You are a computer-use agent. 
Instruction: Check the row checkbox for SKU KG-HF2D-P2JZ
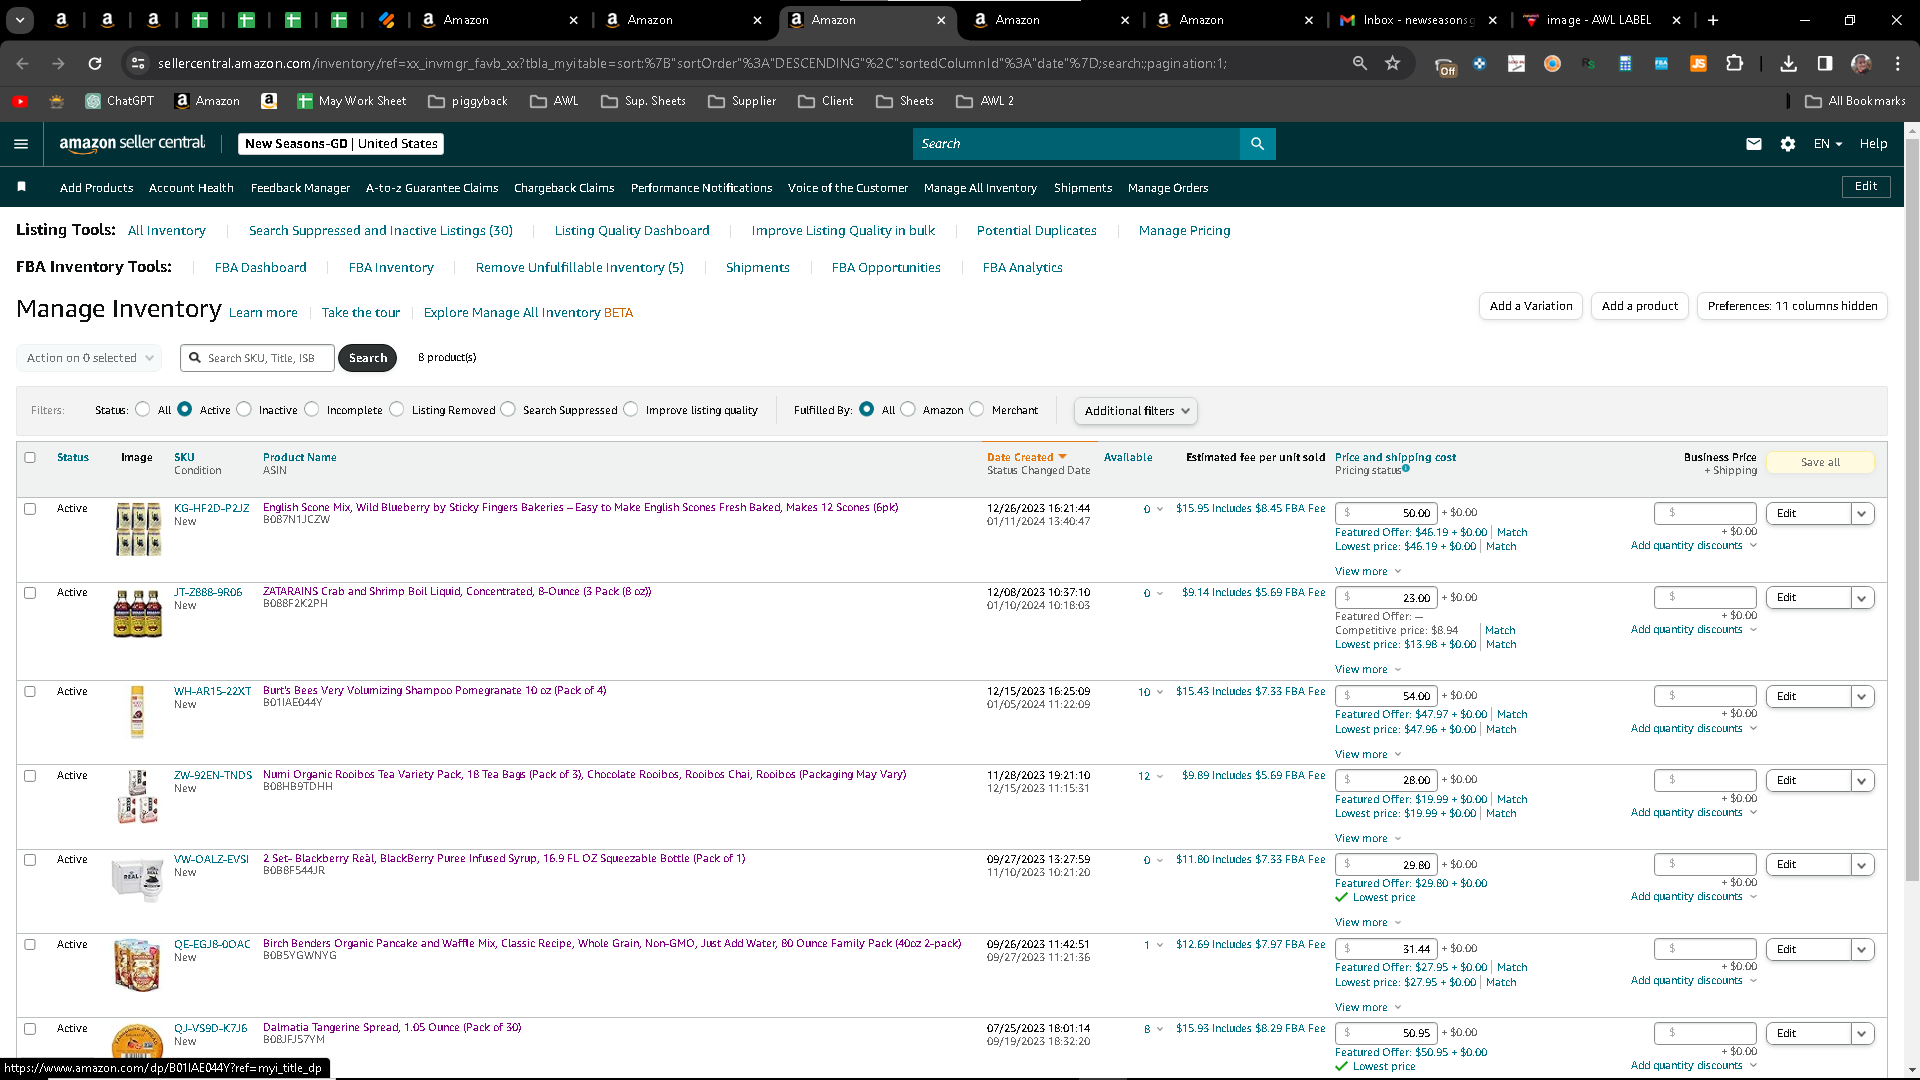(30, 509)
